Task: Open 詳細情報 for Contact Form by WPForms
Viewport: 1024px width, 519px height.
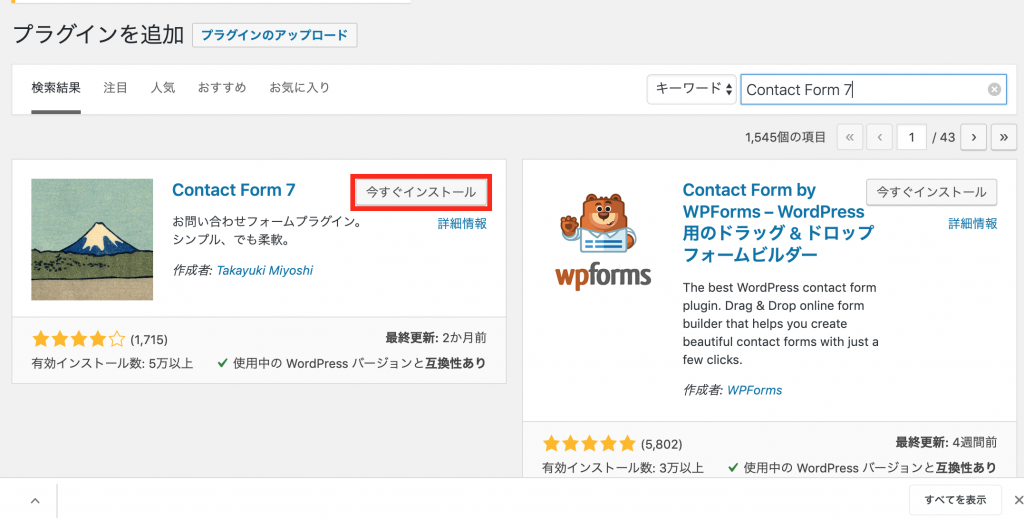Action: point(973,224)
